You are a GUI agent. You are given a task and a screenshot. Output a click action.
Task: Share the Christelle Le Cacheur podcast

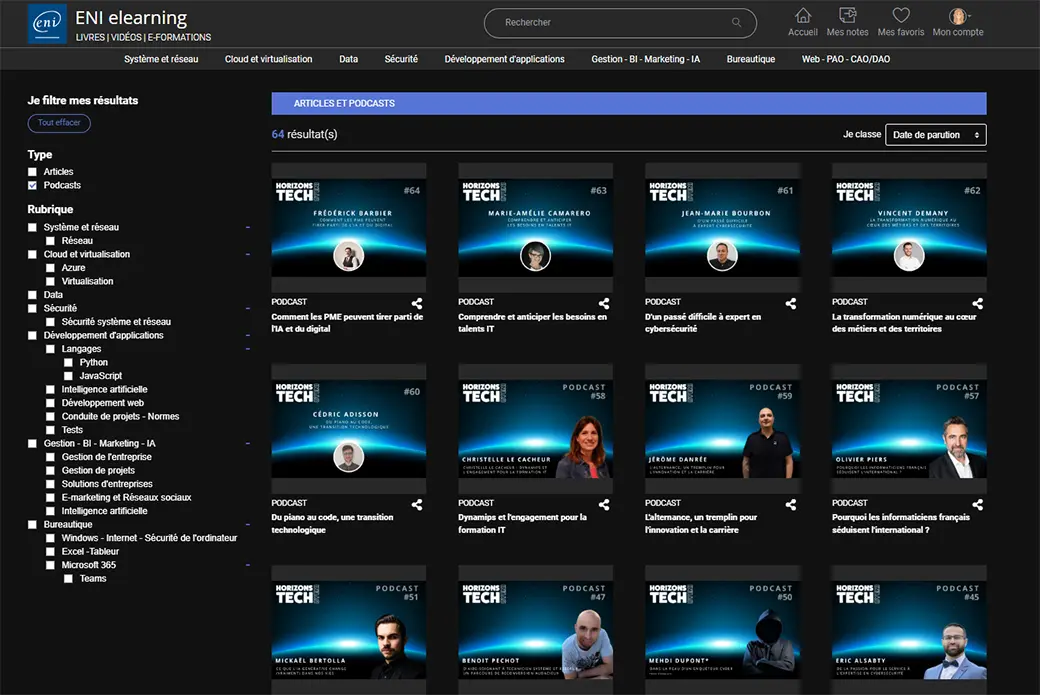(x=603, y=504)
